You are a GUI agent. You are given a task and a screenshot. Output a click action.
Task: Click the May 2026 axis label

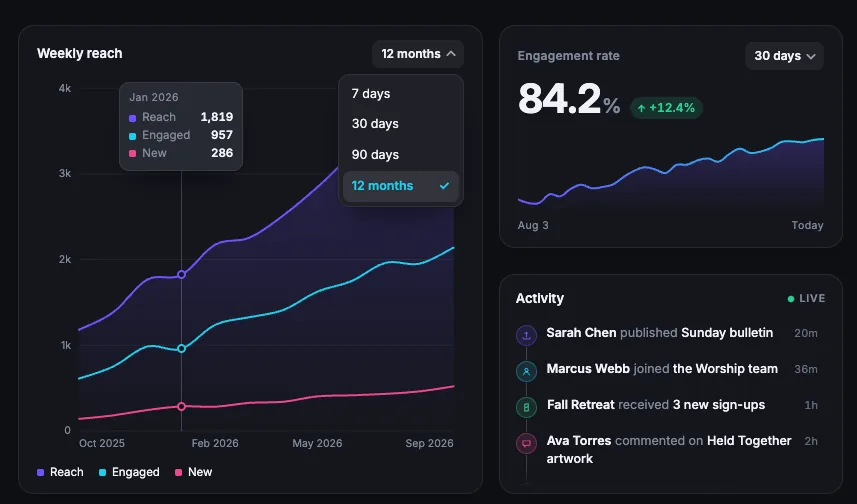tap(317, 443)
